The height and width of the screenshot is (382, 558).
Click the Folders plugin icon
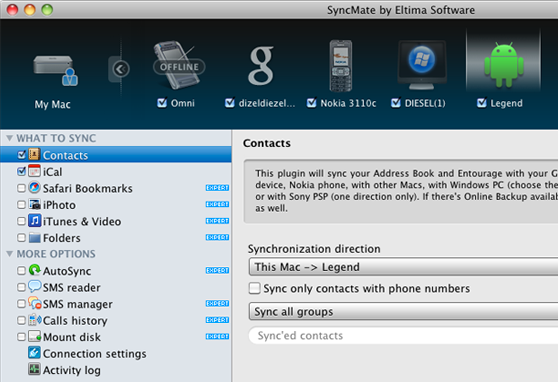34,237
